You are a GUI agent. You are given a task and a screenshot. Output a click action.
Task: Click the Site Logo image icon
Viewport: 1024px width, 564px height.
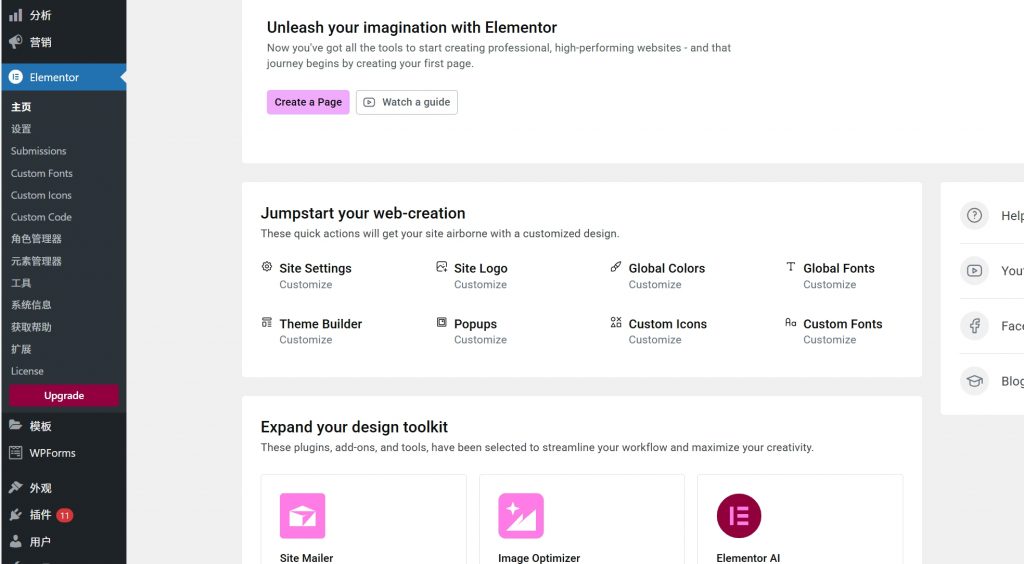tap(441, 266)
